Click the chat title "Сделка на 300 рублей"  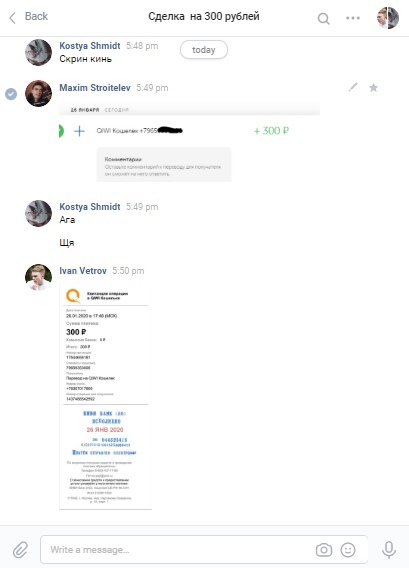click(204, 17)
